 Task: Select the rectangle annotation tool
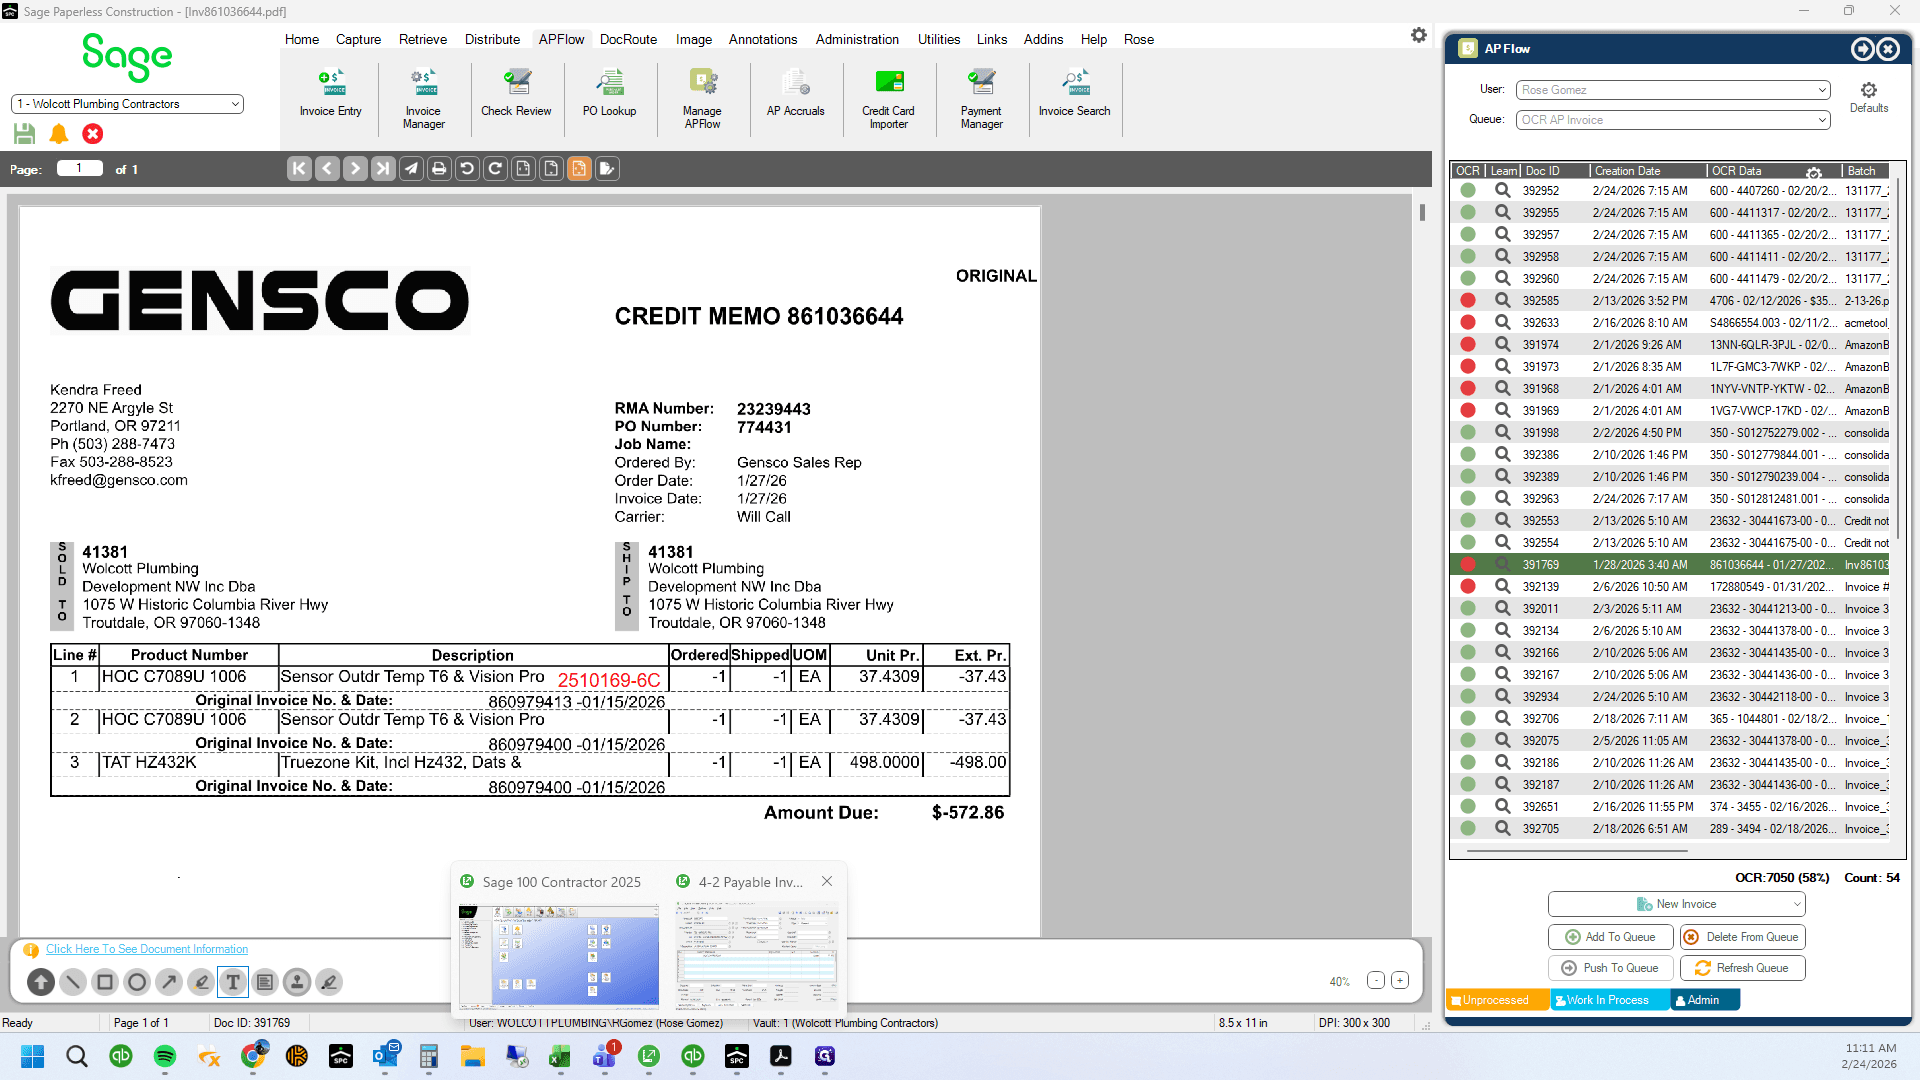point(105,982)
